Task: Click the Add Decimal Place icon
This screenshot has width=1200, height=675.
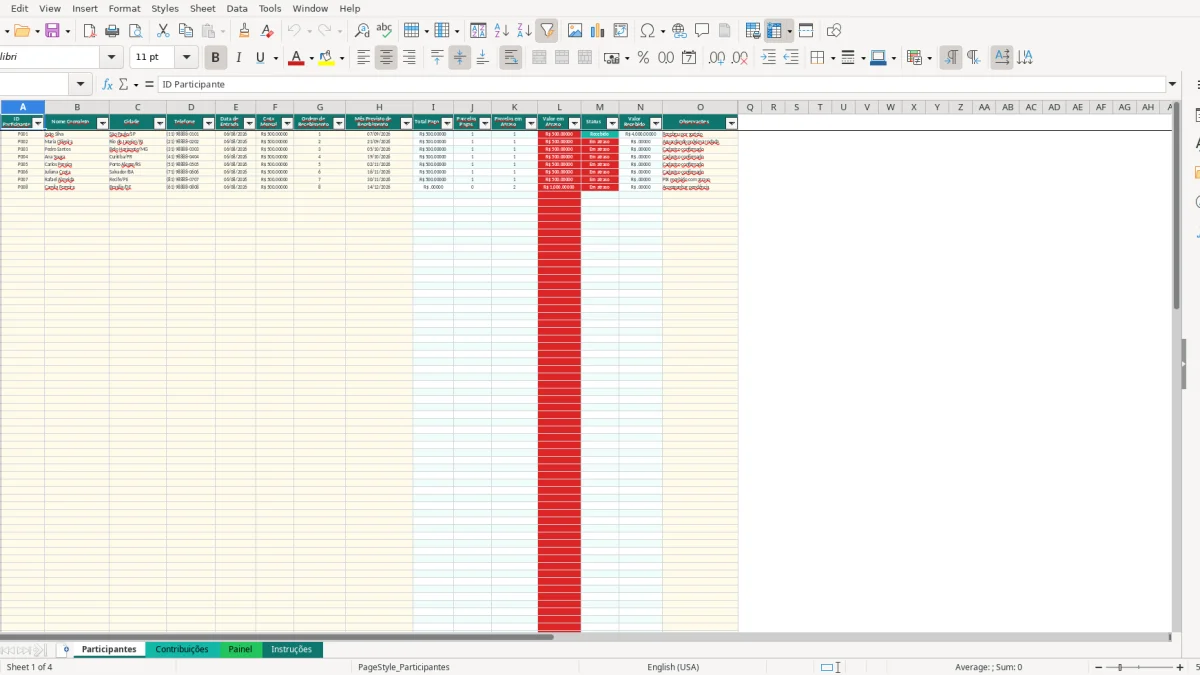Action: click(716, 58)
